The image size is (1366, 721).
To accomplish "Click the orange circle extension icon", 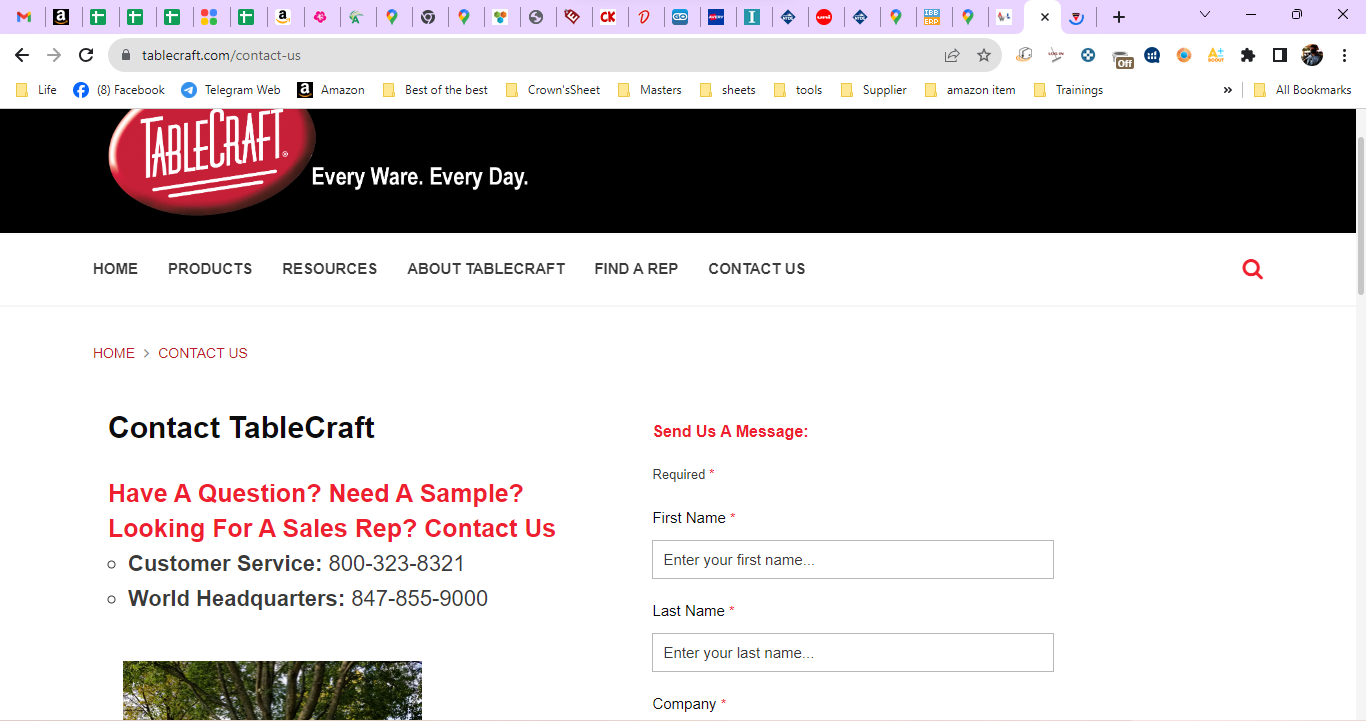I will pyautogui.click(x=1184, y=56).
